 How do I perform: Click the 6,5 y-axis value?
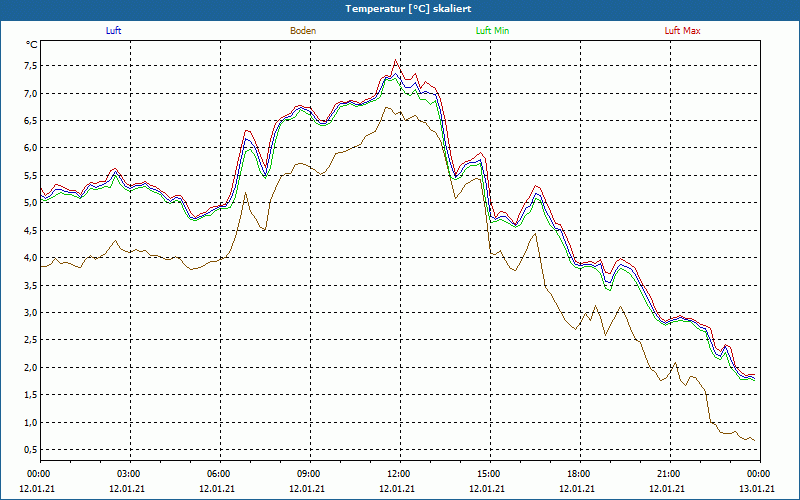point(31,121)
